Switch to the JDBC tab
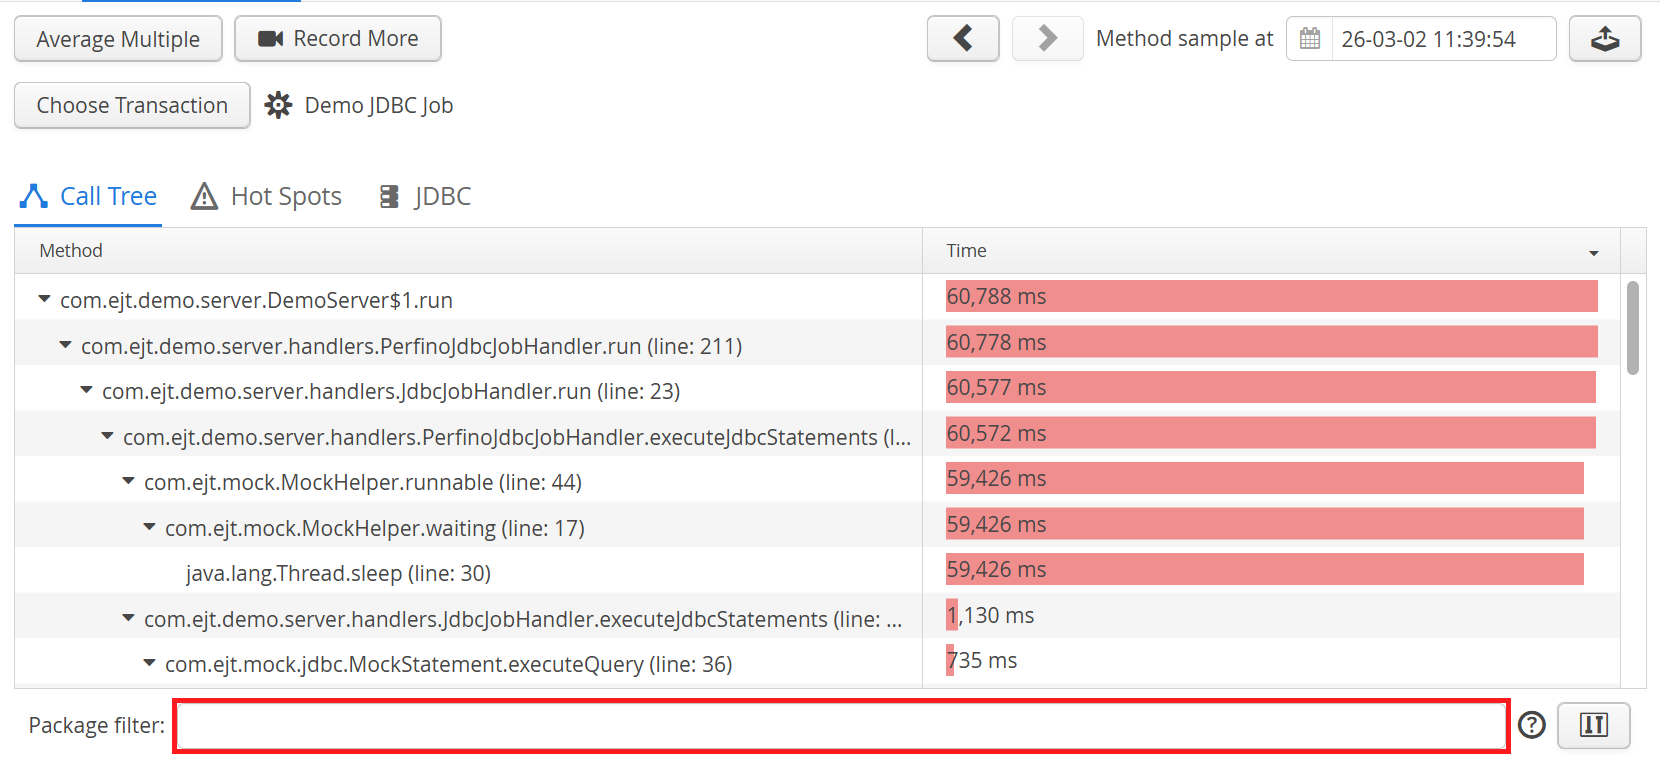 click(425, 196)
